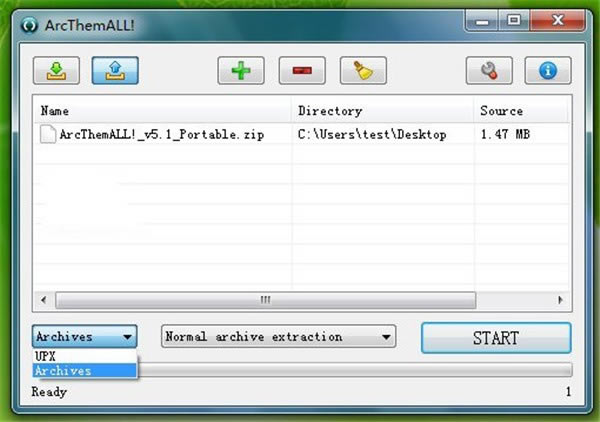Add files using the green plus icon
Image resolution: width=600 pixels, height=422 pixels.
coord(241,71)
